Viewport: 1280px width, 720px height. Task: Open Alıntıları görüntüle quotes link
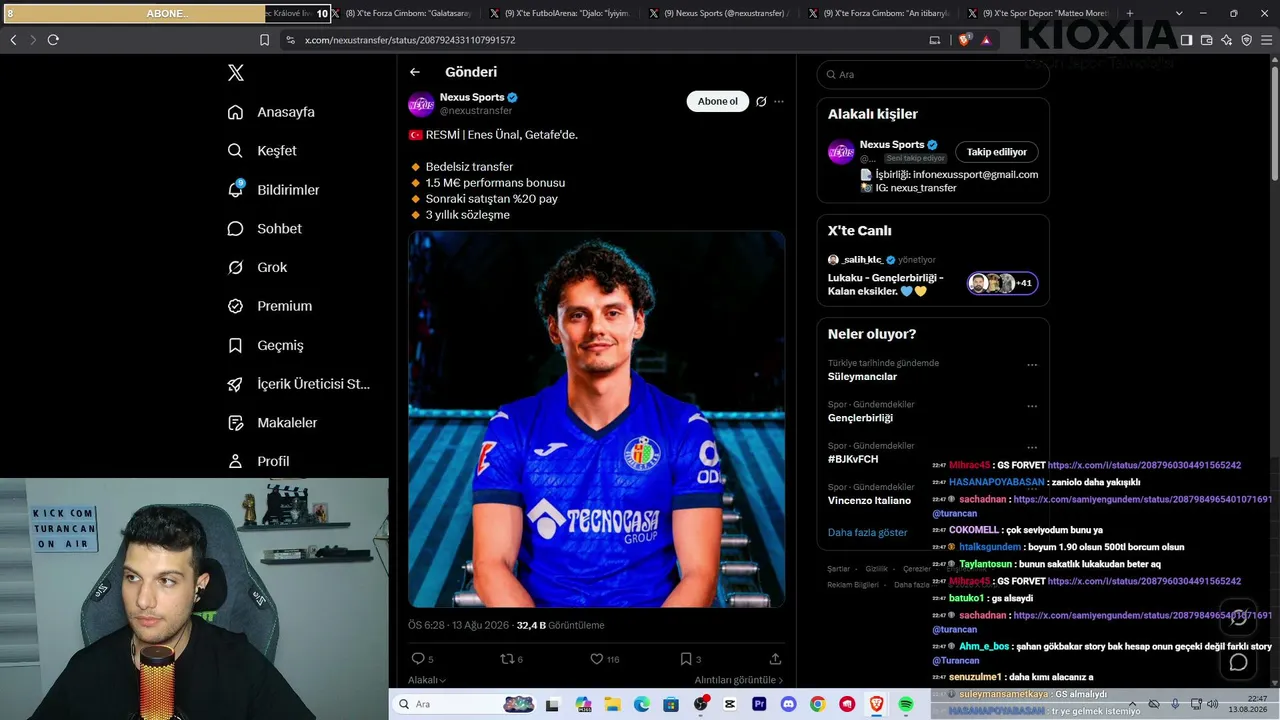pyautogui.click(x=739, y=680)
